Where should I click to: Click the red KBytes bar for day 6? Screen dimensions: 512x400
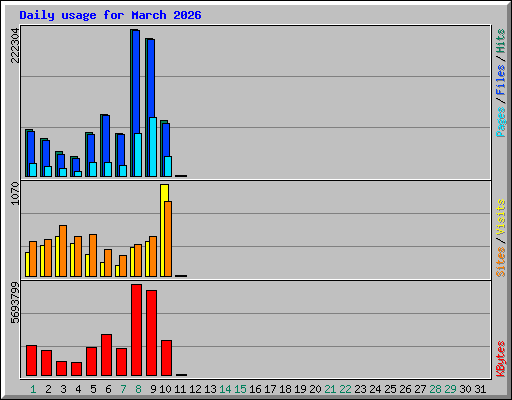tap(106, 355)
